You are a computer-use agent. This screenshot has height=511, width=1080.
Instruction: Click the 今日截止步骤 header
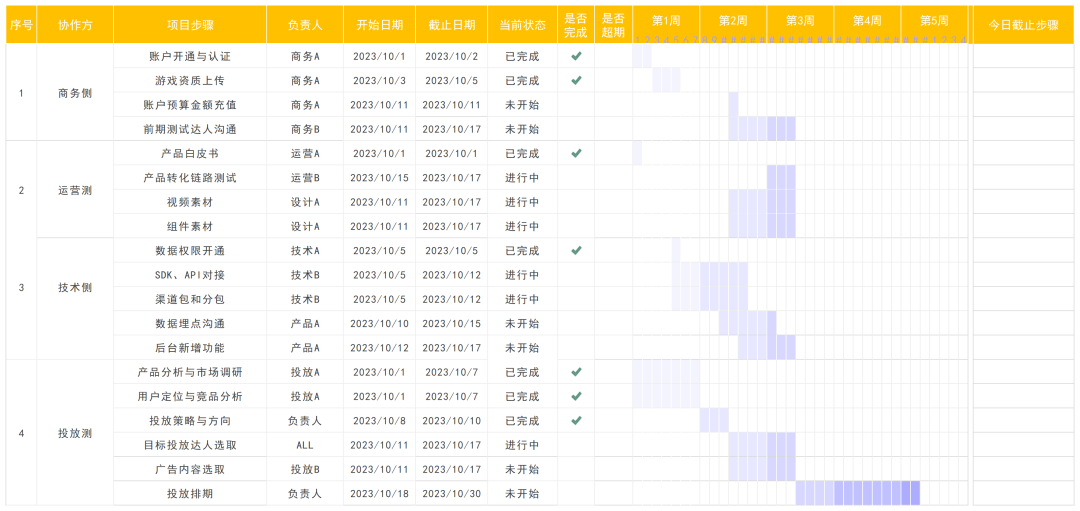point(1023,25)
